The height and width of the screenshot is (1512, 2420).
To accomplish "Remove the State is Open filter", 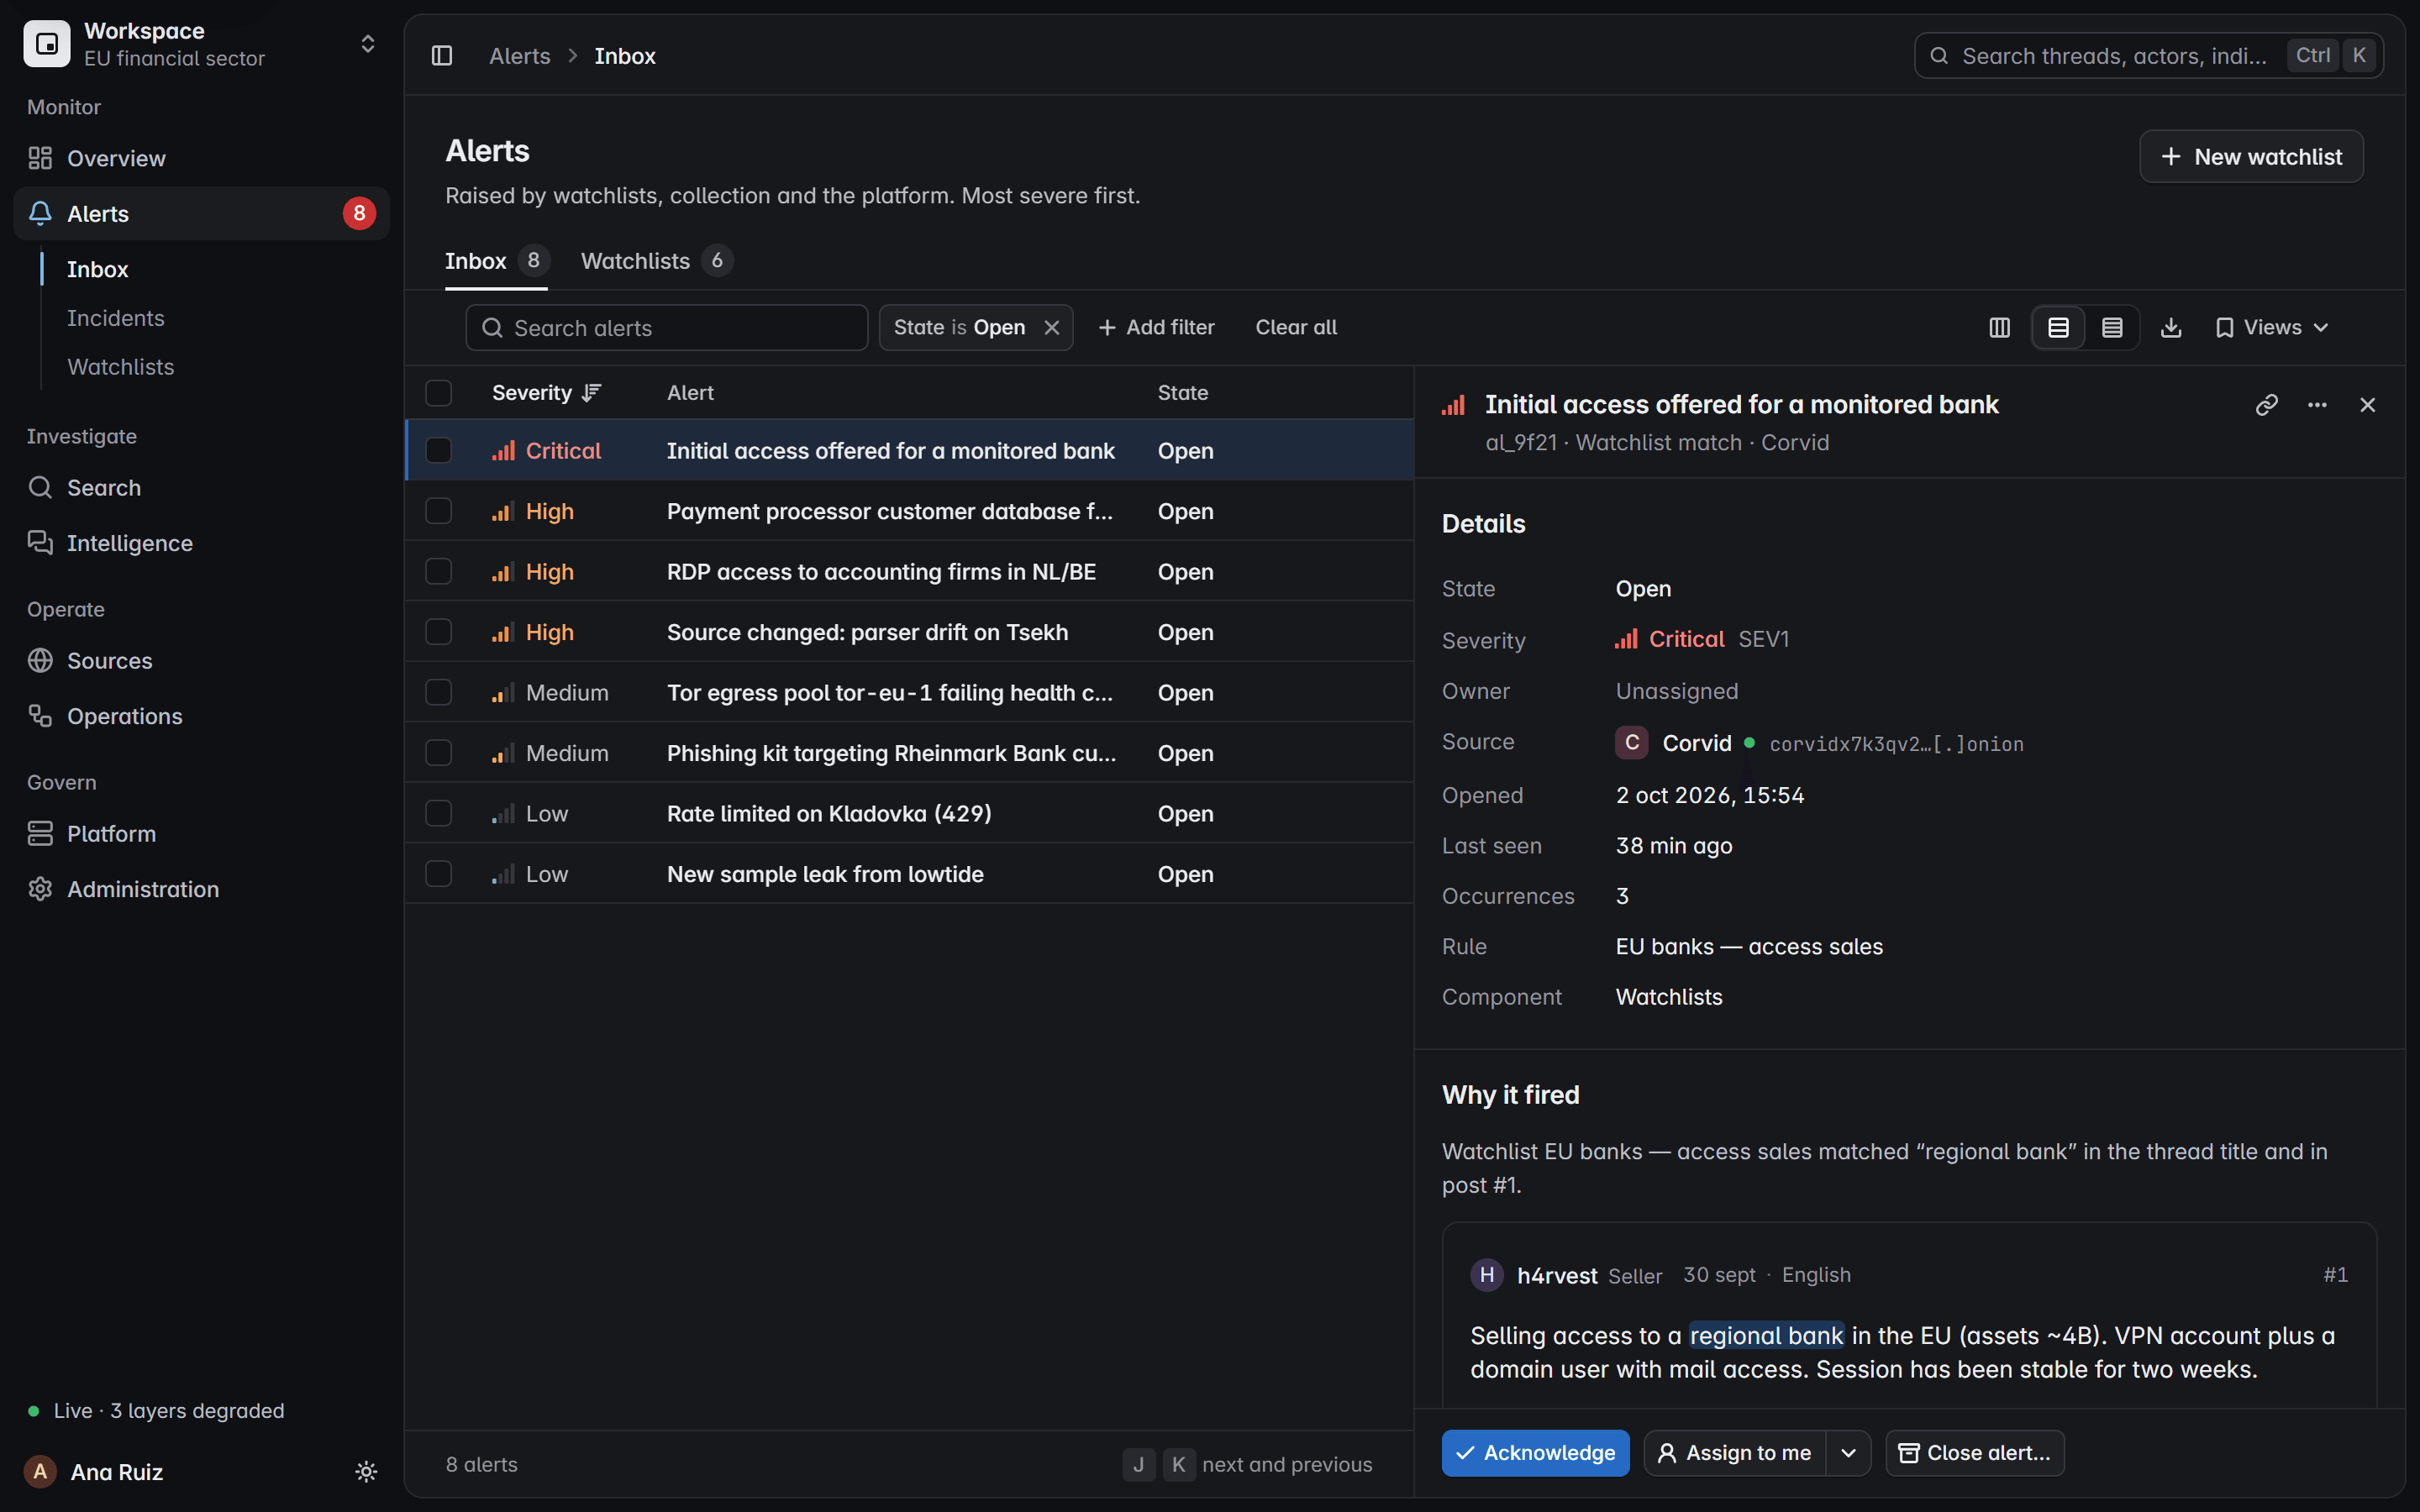I will pos(1052,328).
